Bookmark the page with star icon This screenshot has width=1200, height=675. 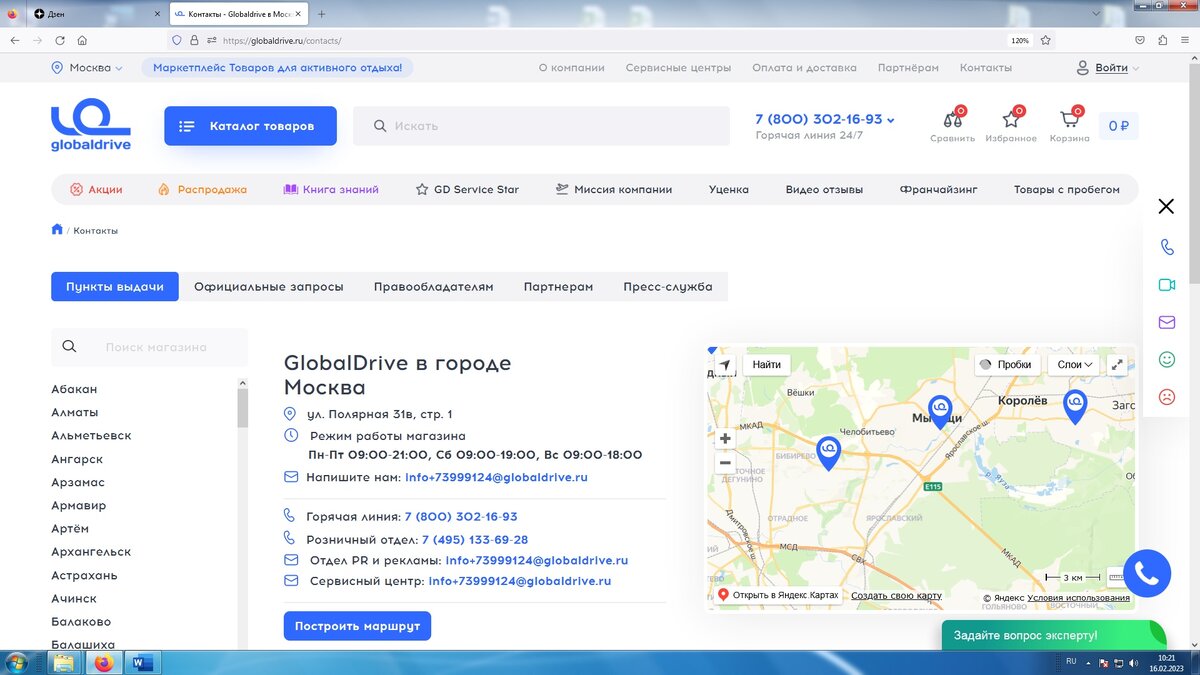pyautogui.click(x=1045, y=41)
